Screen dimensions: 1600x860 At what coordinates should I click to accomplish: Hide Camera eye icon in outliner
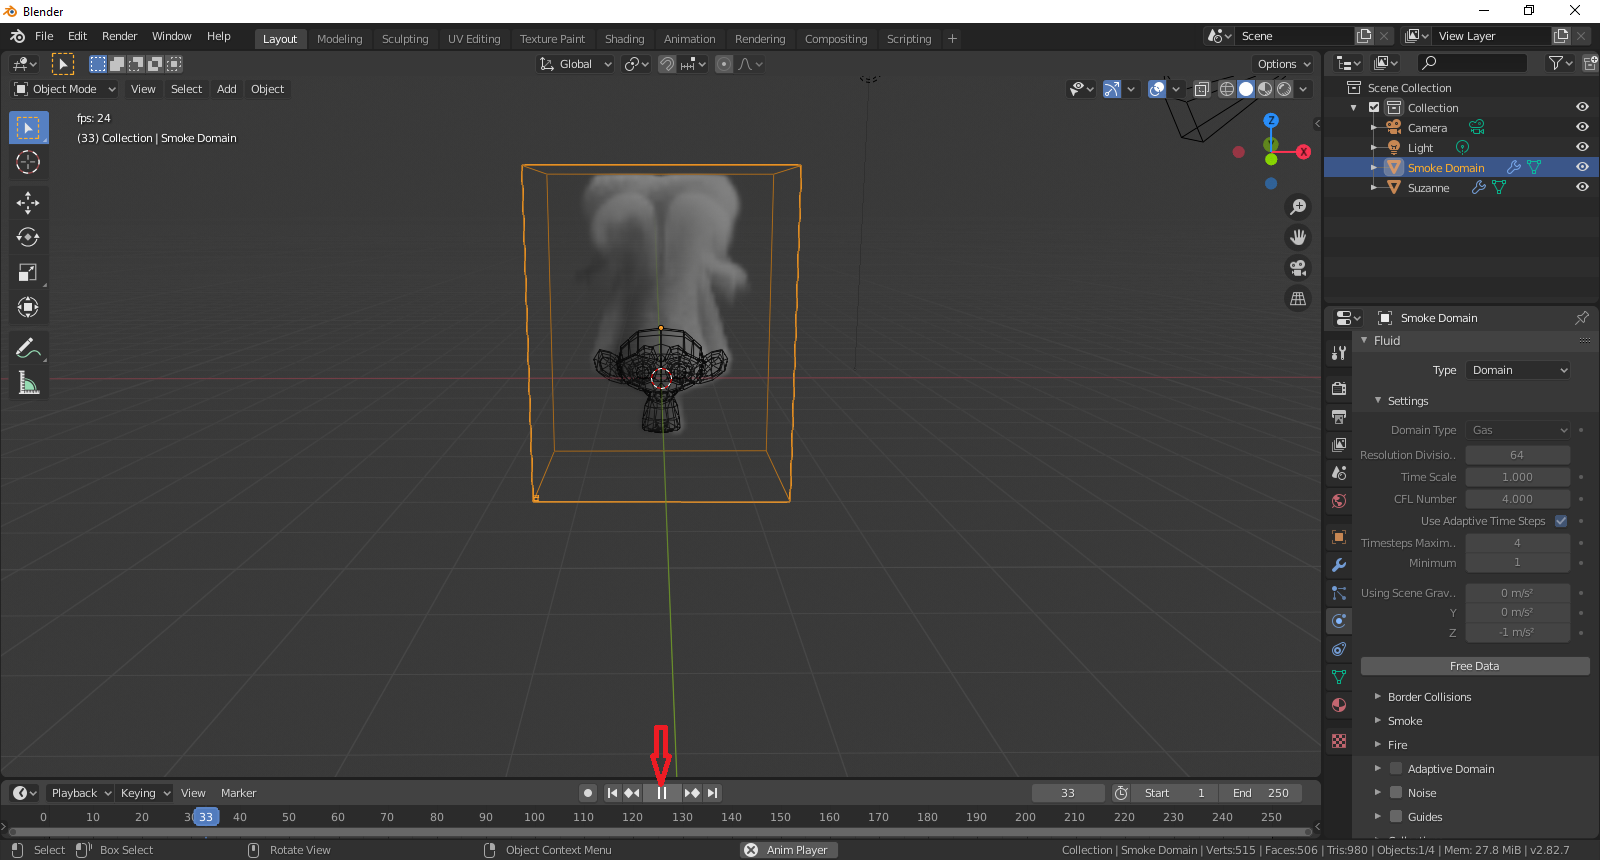tap(1582, 127)
